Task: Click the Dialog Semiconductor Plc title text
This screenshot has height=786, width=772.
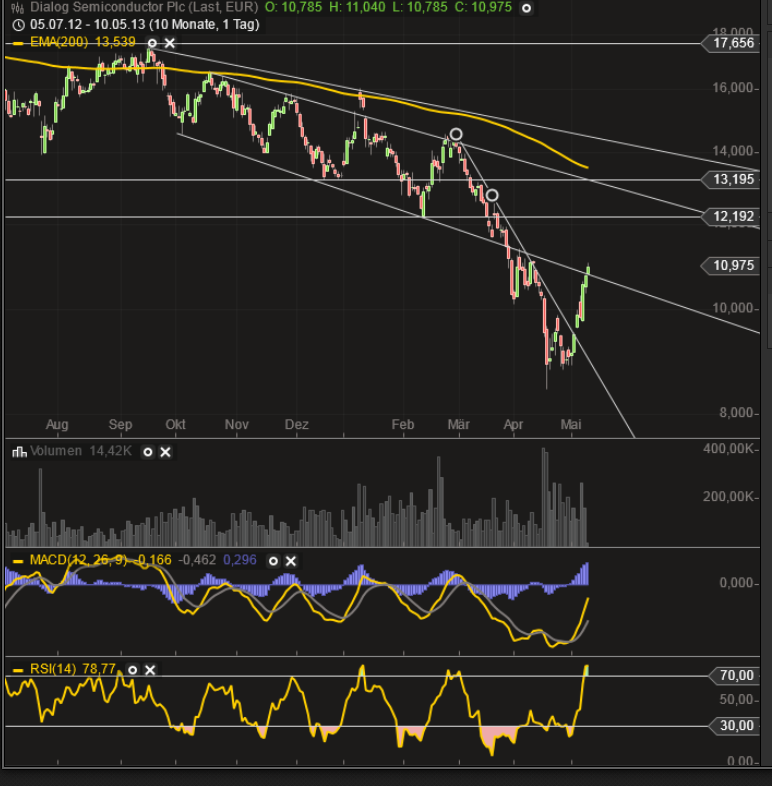Action: [144, 8]
